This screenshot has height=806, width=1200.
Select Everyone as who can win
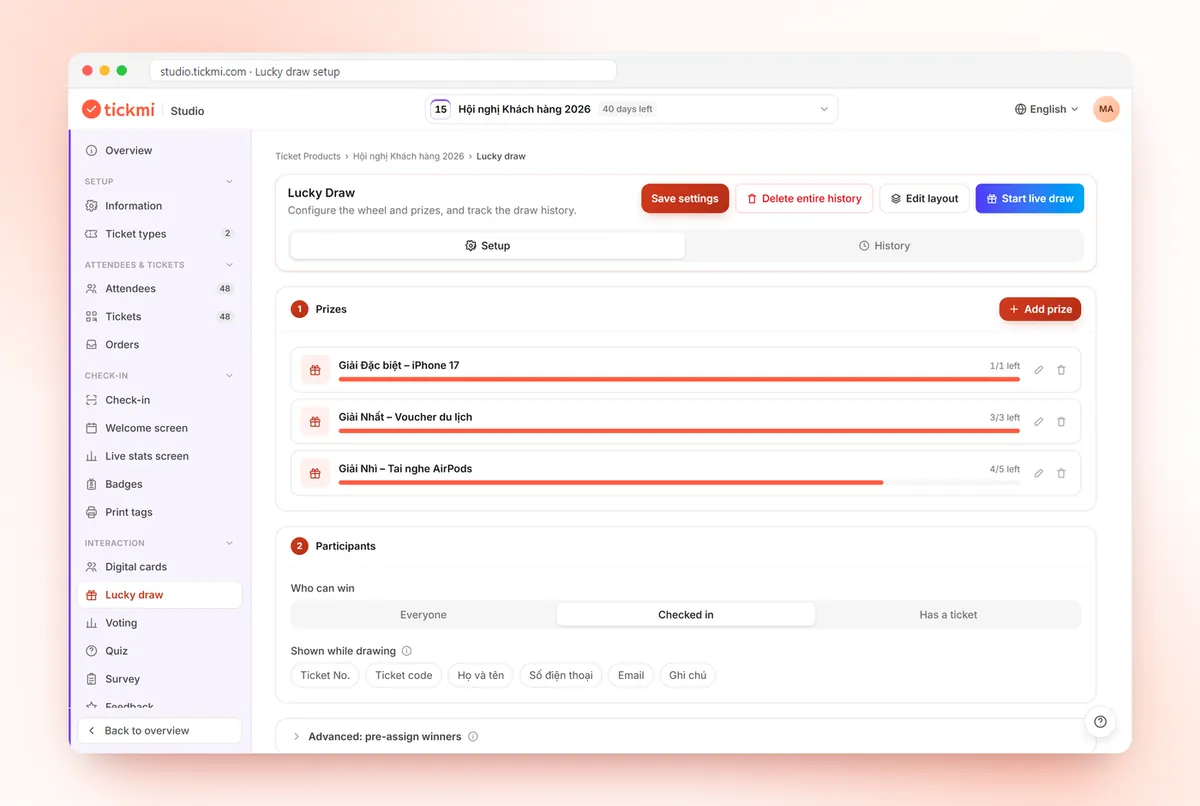[x=423, y=615]
